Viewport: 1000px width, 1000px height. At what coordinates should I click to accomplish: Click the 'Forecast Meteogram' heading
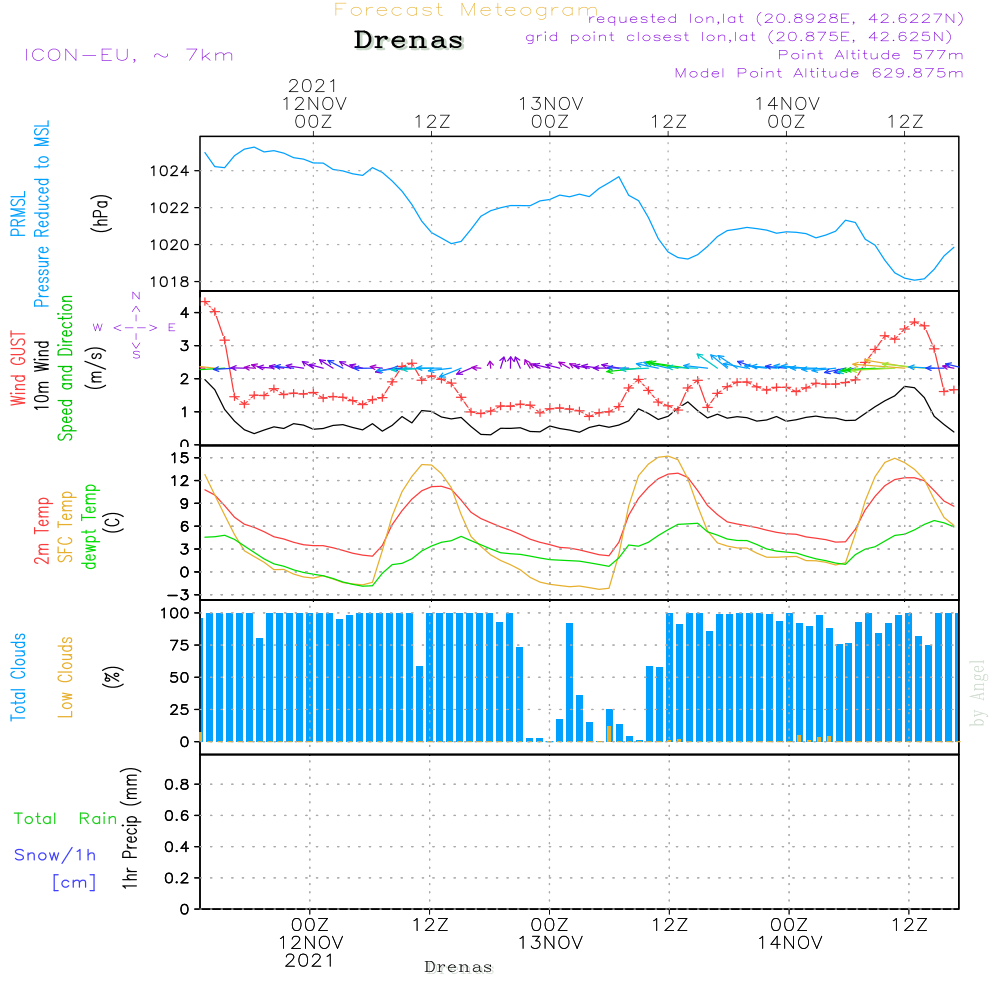tap(466, 10)
